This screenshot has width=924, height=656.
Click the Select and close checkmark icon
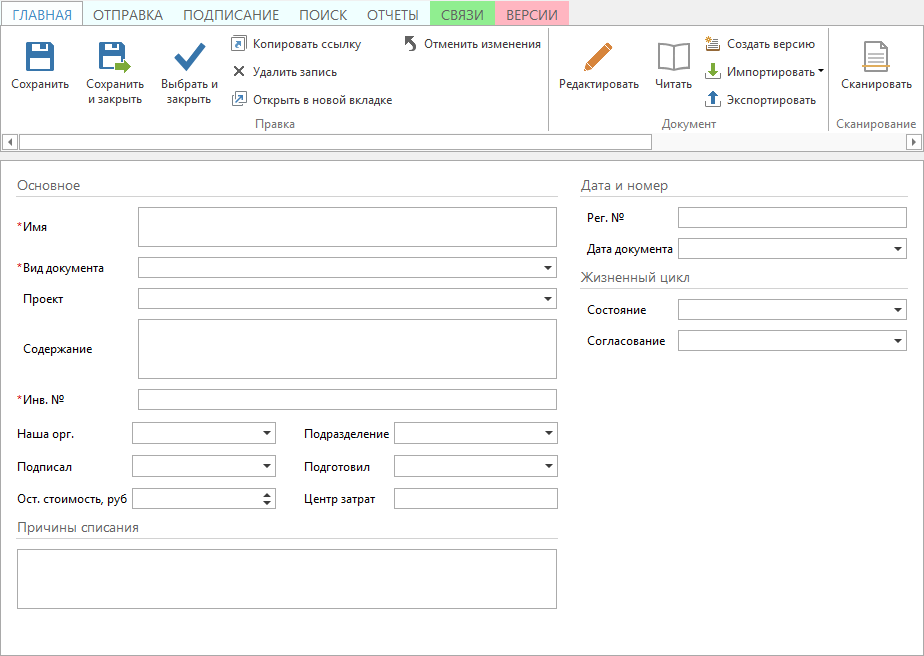(x=189, y=57)
